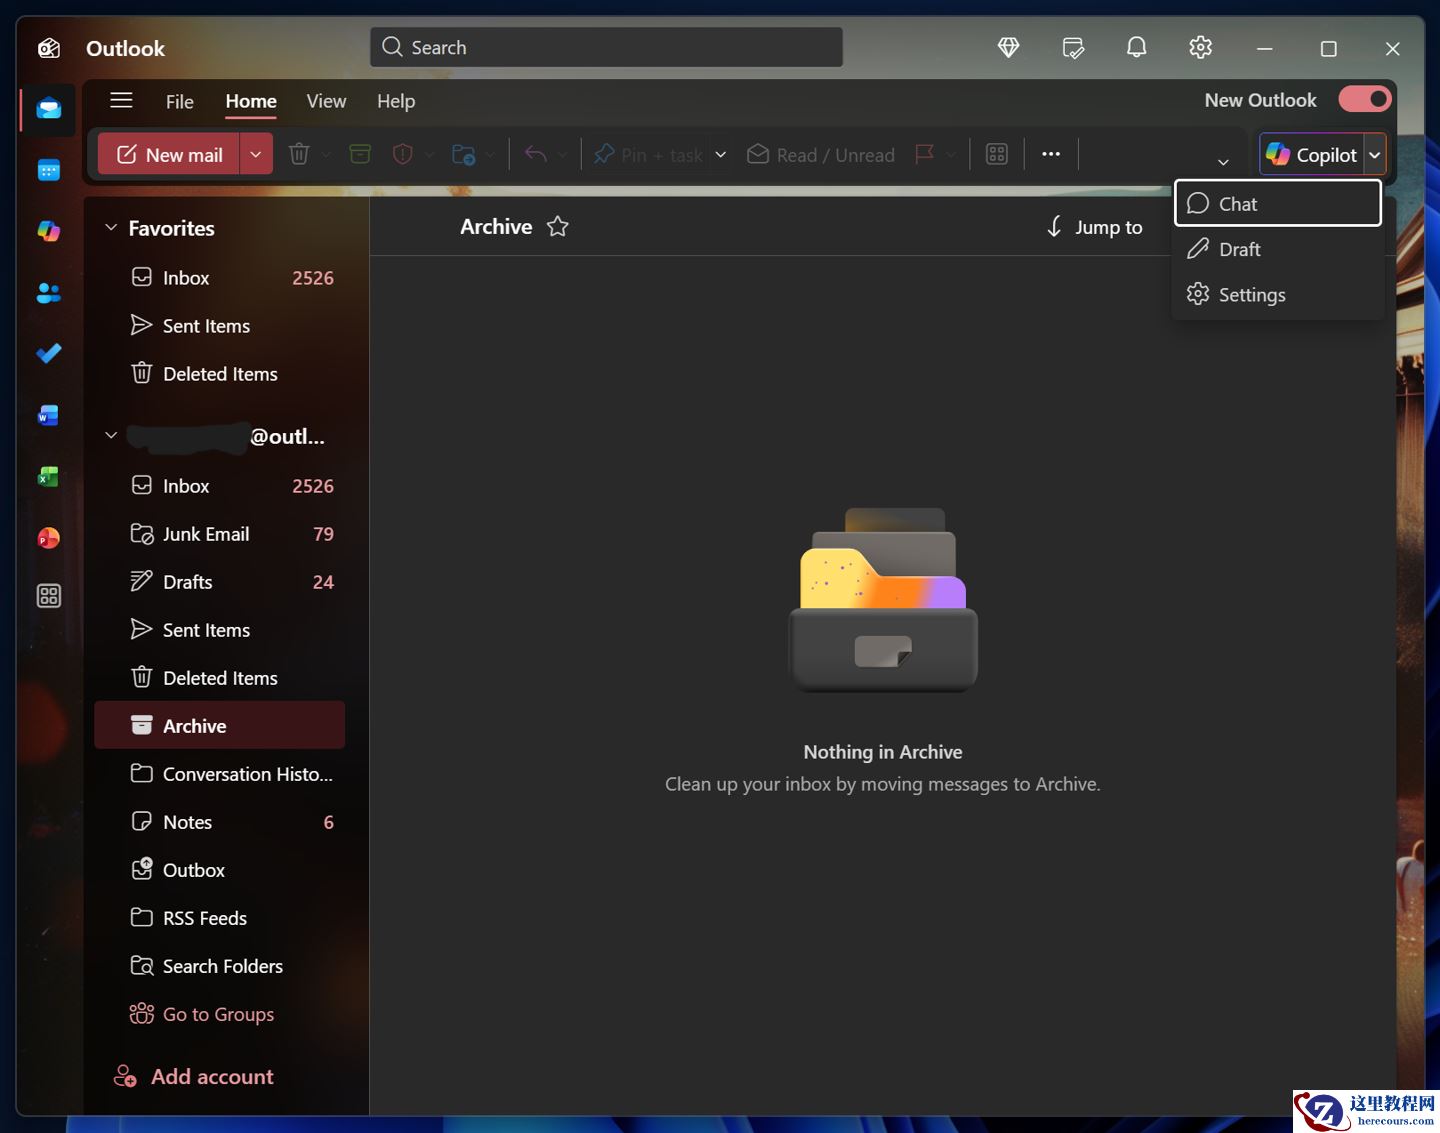Image resolution: width=1440 pixels, height=1133 pixels.
Task: Turn off the New Outlook toggle
Action: (x=1364, y=100)
